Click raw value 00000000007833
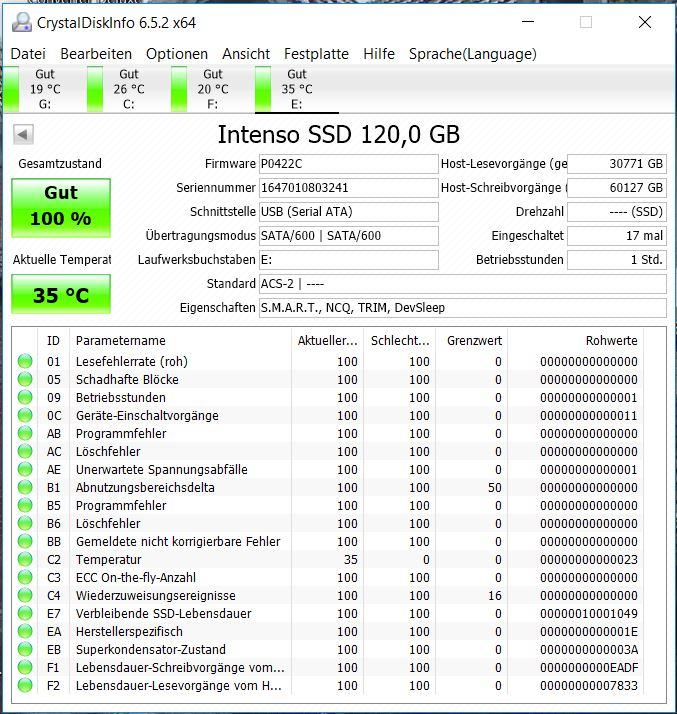The height and width of the screenshot is (714, 677). click(589, 685)
